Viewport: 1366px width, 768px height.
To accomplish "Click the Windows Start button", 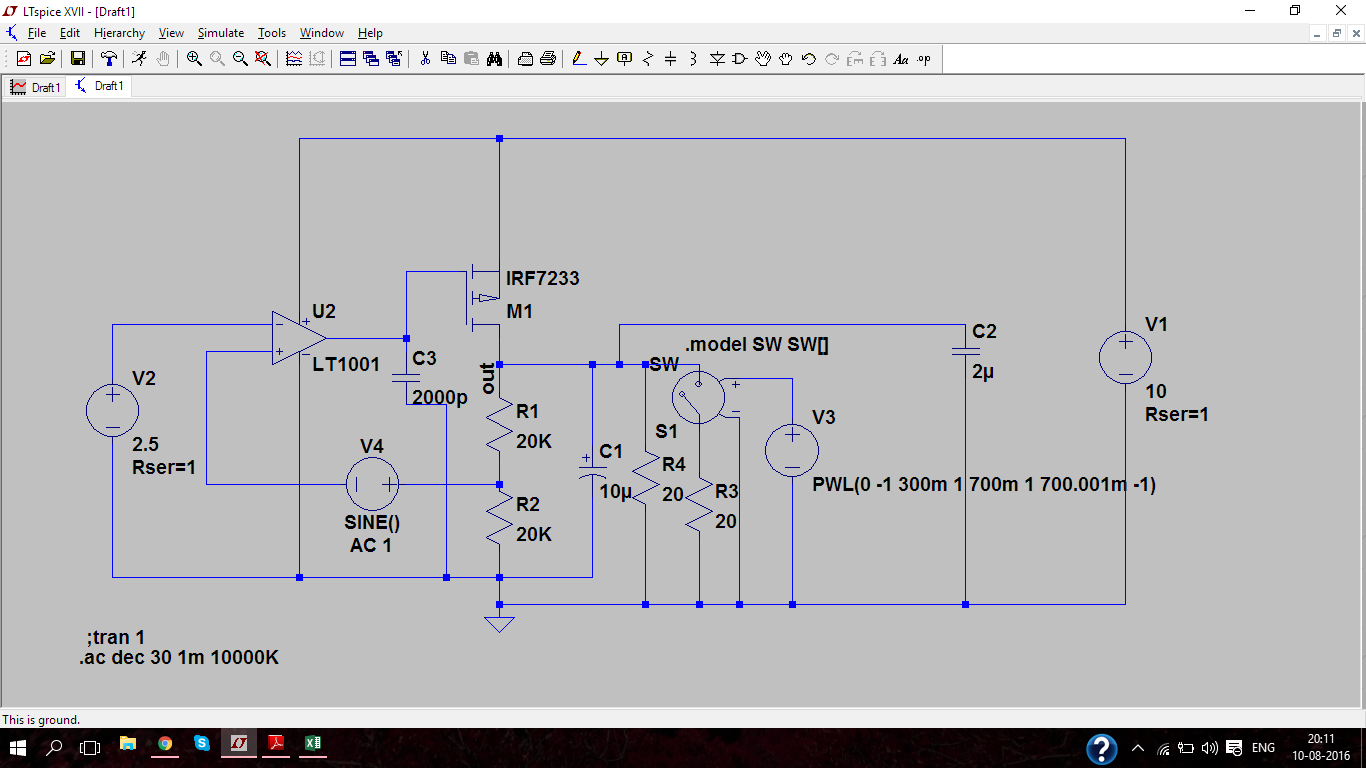I will pos(18,747).
